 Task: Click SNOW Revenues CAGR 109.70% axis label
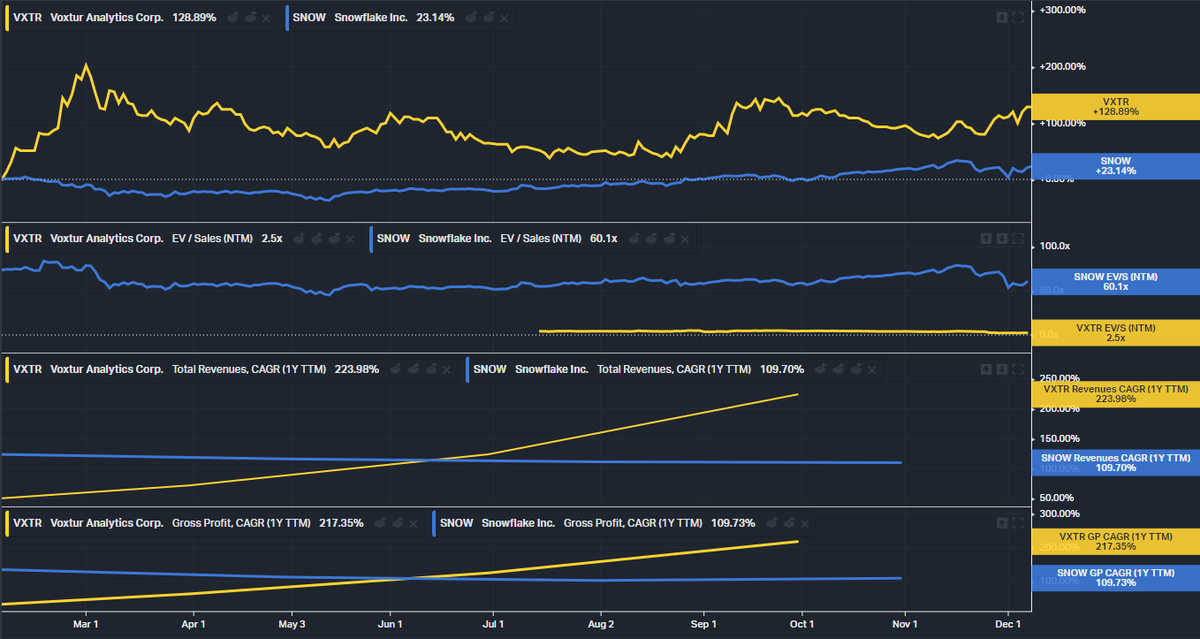(1115, 463)
